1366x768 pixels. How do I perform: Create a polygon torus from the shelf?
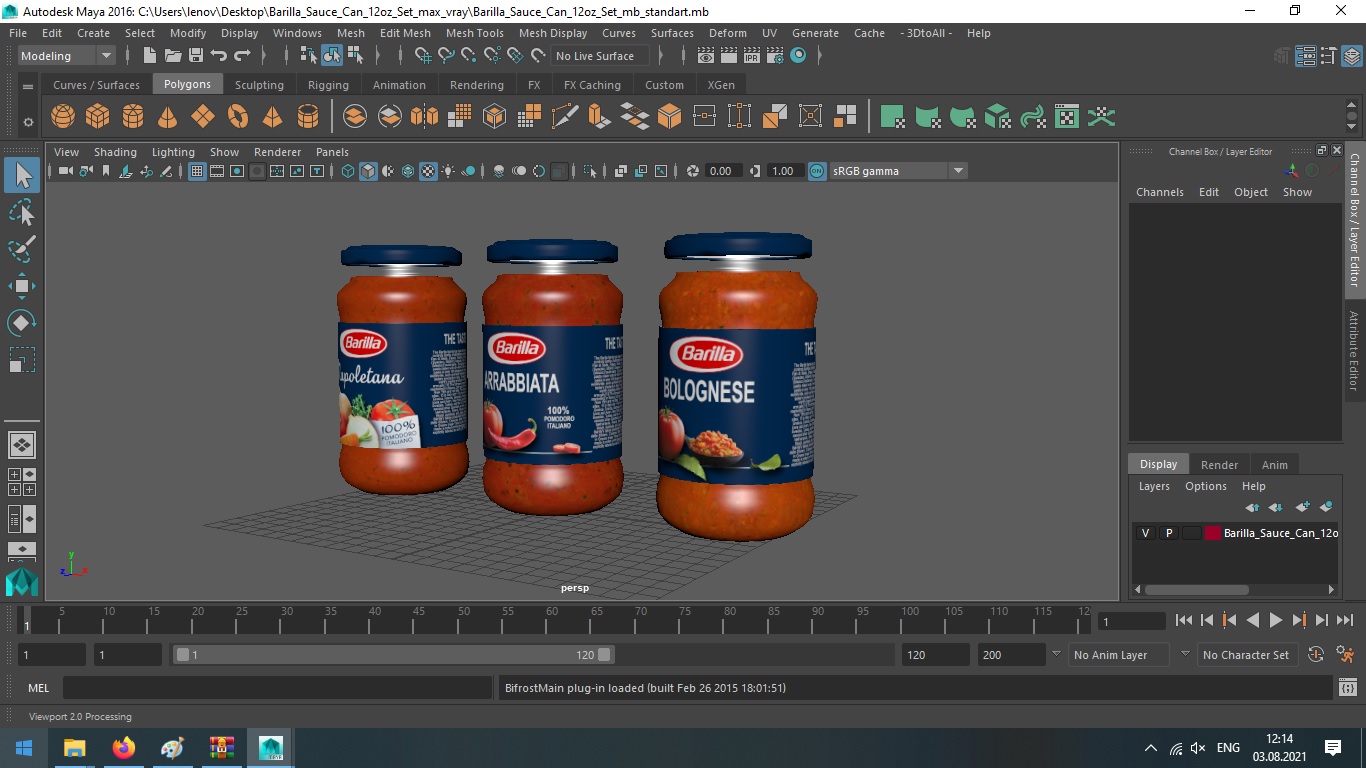[x=238, y=117]
